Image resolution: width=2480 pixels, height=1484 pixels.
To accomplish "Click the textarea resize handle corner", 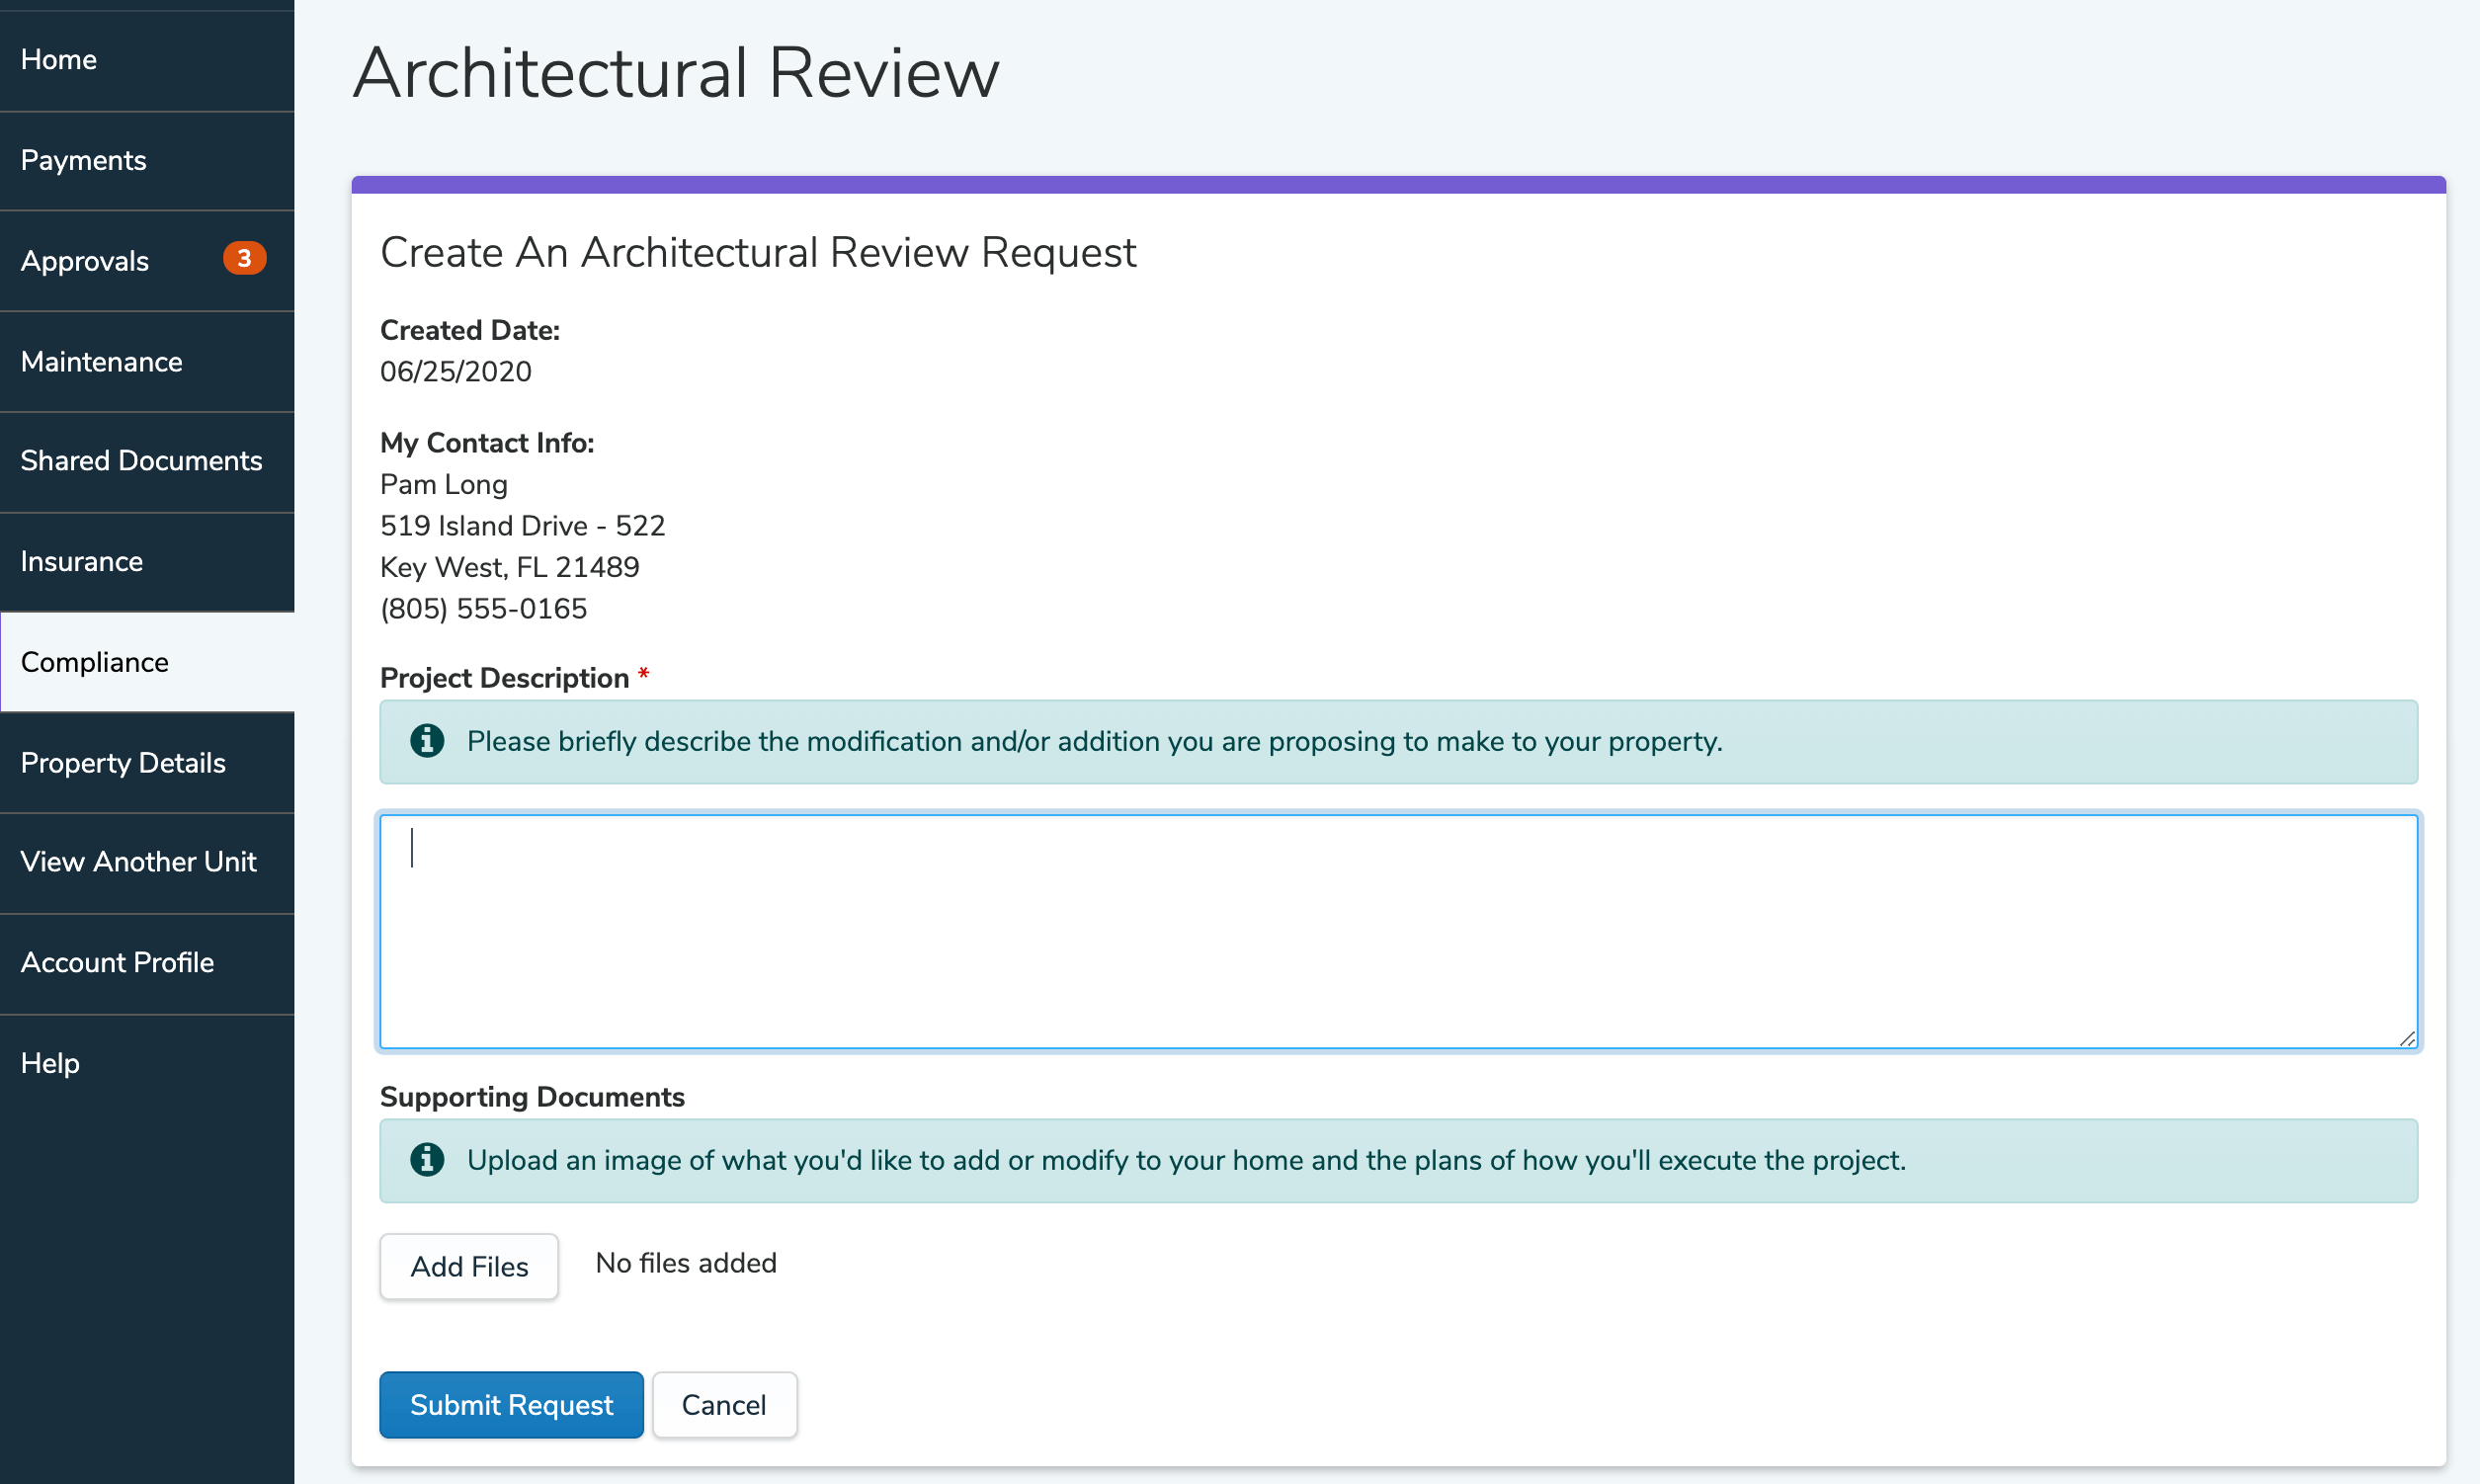I will pyautogui.click(x=2407, y=1039).
